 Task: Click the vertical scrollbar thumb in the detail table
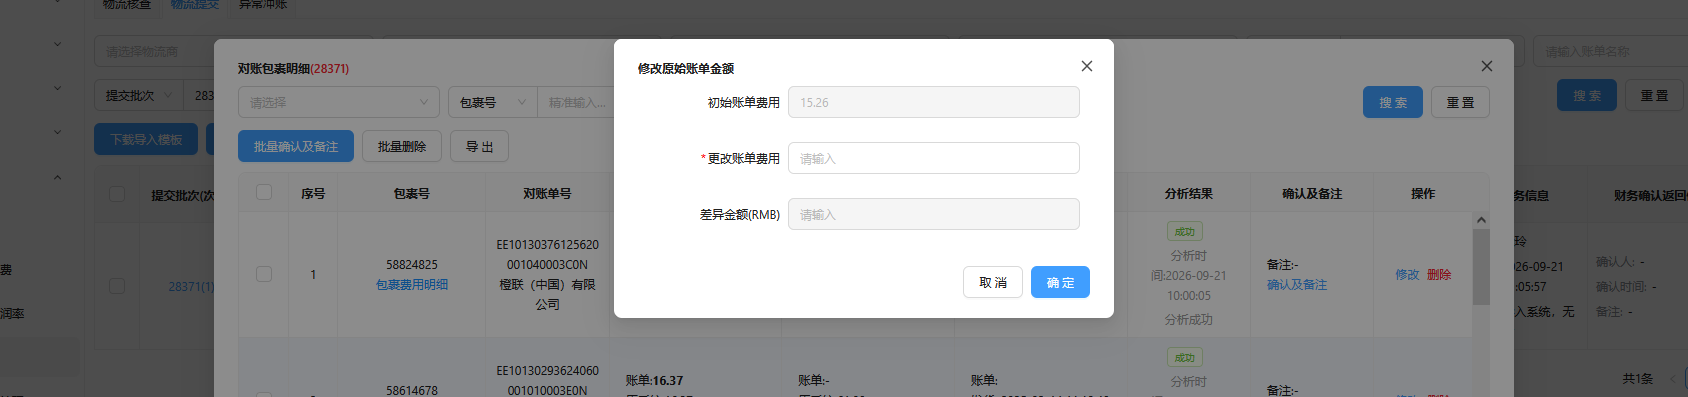point(1481,267)
